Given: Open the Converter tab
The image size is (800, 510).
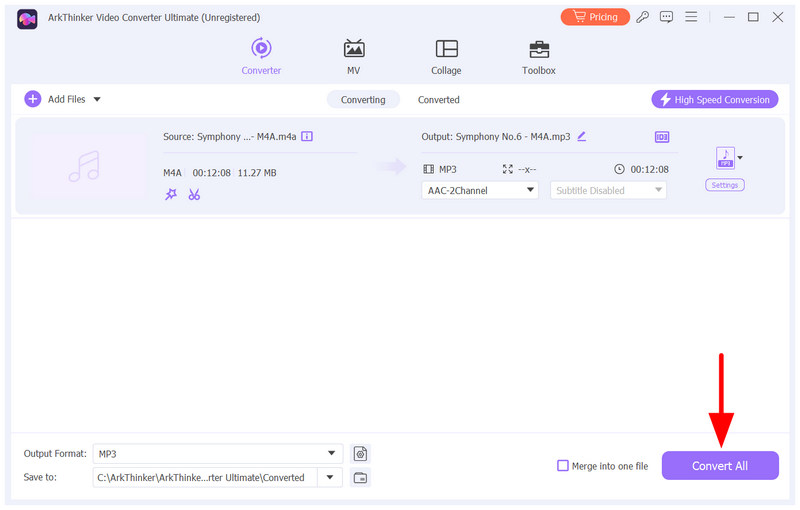Looking at the screenshot, I should click(261, 56).
